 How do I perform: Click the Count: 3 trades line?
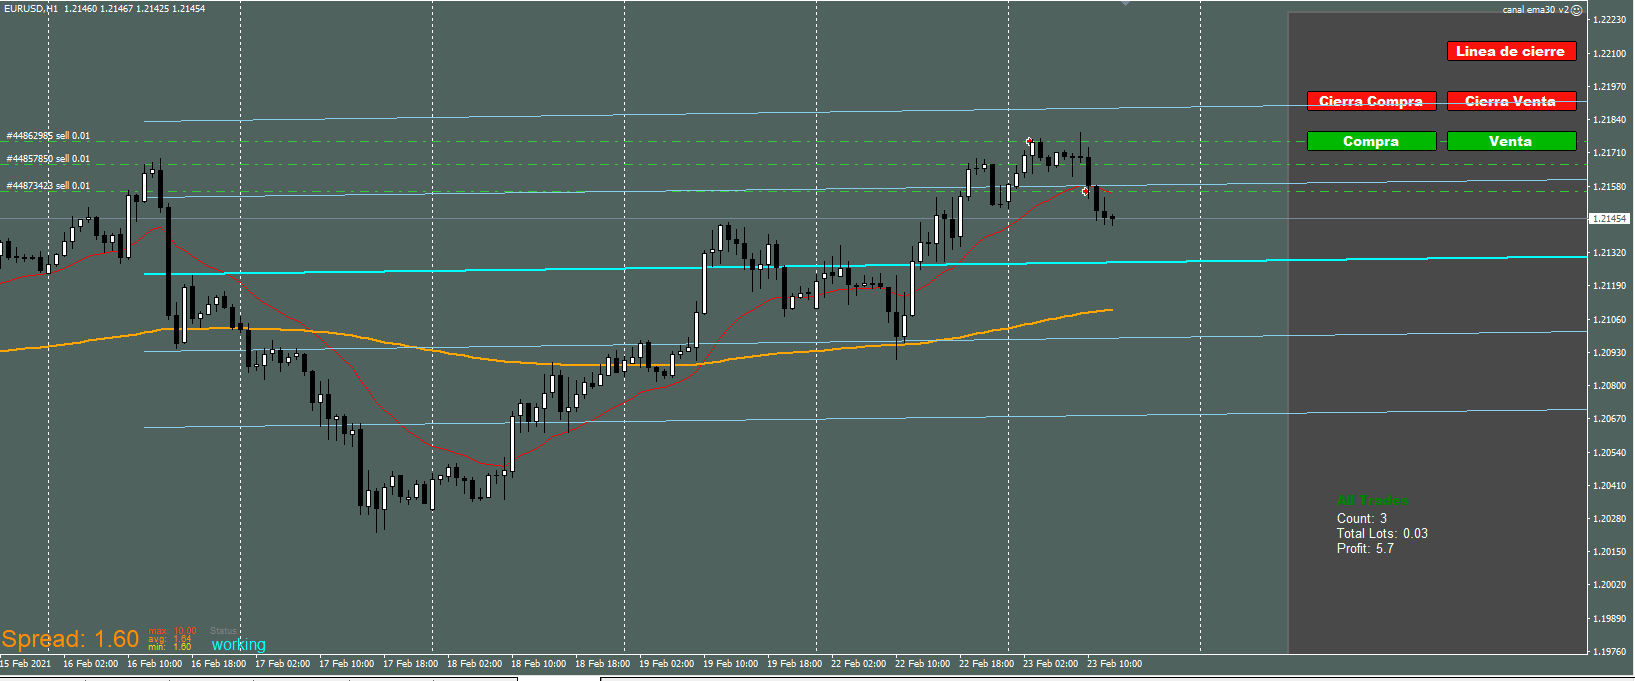[x=1362, y=518]
